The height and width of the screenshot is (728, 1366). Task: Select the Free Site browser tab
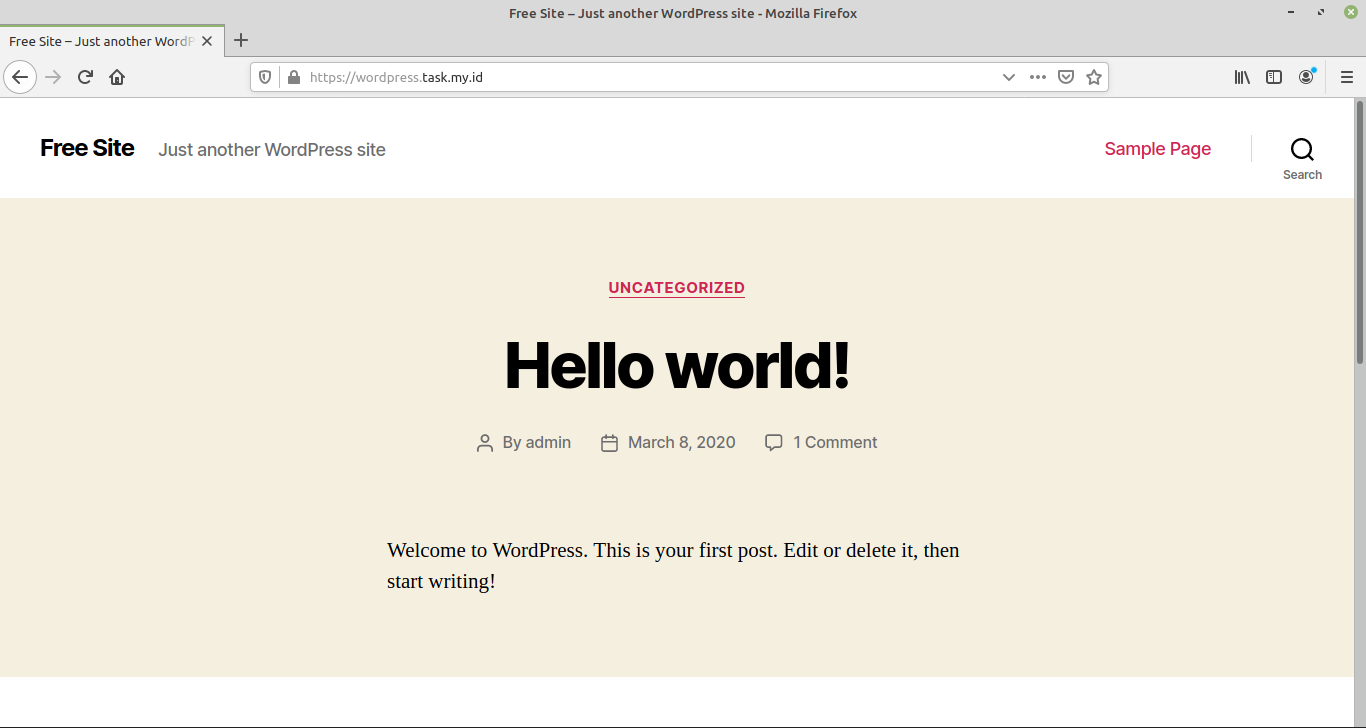[110, 41]
